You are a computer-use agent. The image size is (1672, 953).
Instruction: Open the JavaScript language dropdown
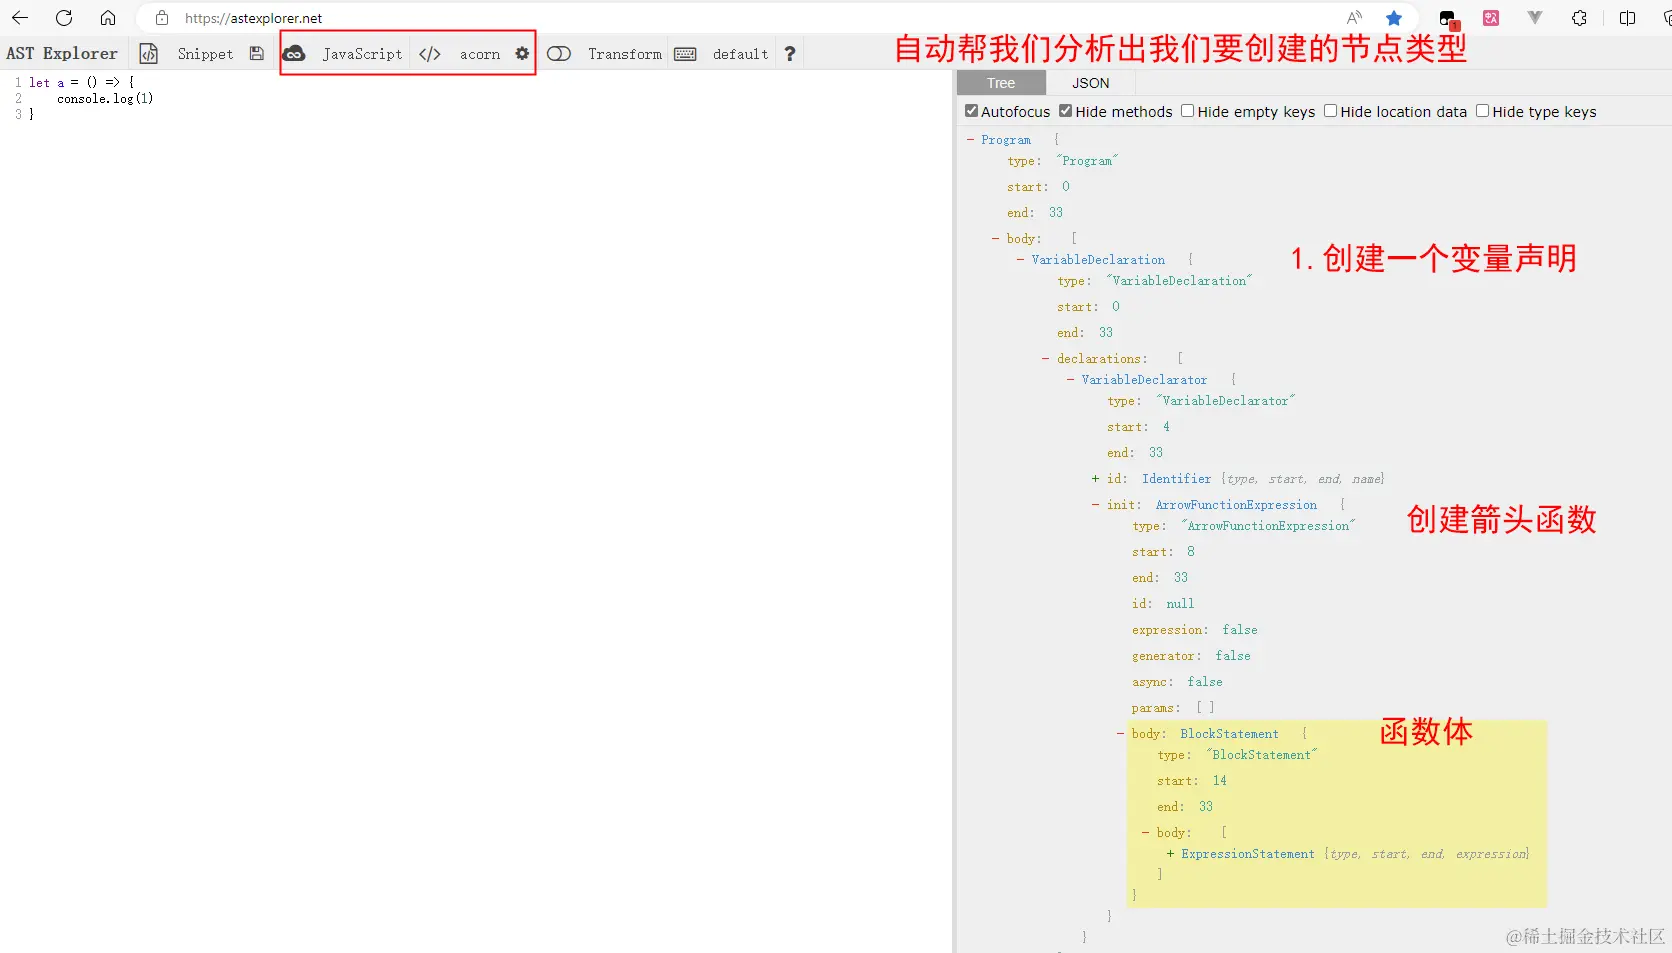tap(362, 54)
